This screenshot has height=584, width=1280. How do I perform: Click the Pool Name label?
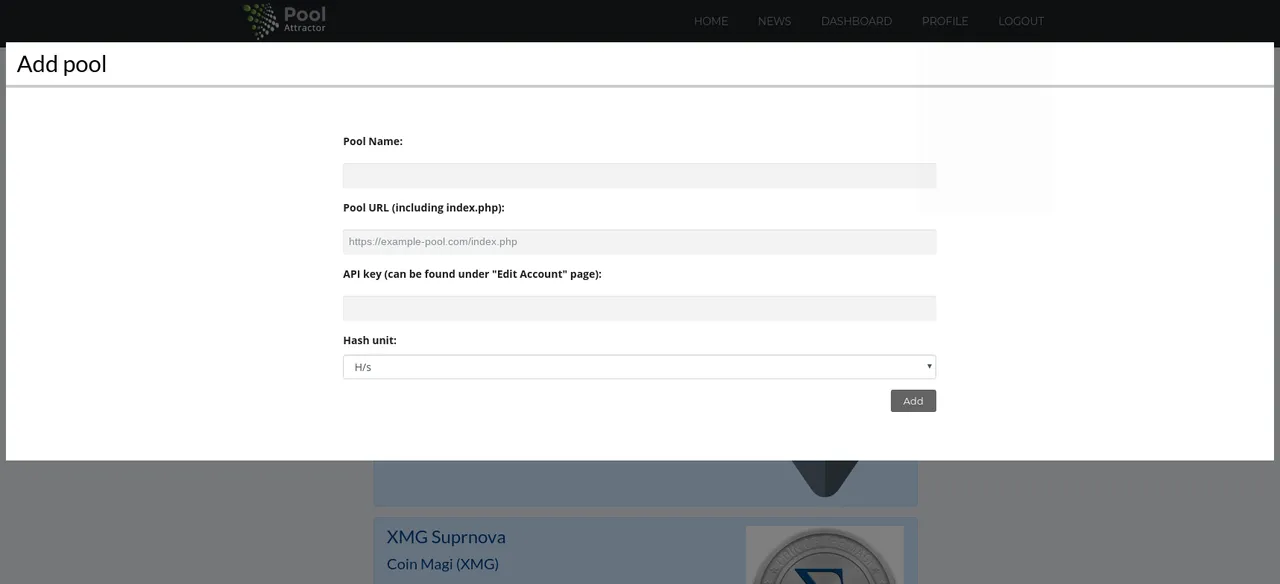tap(373, 141)
